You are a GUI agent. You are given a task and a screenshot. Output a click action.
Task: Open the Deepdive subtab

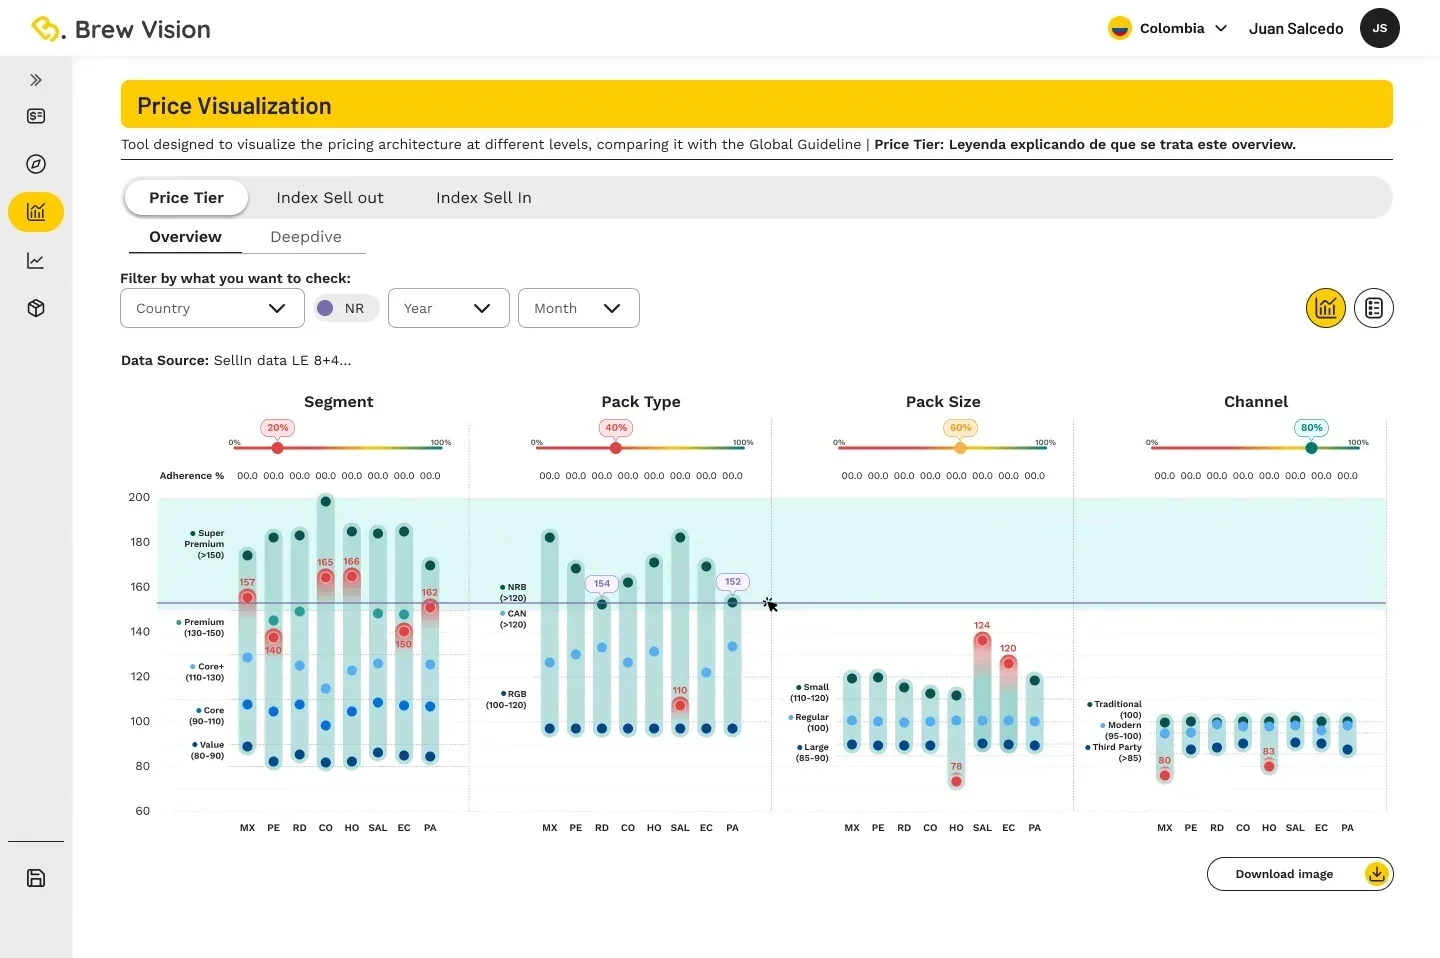click(x=306, y=237)
